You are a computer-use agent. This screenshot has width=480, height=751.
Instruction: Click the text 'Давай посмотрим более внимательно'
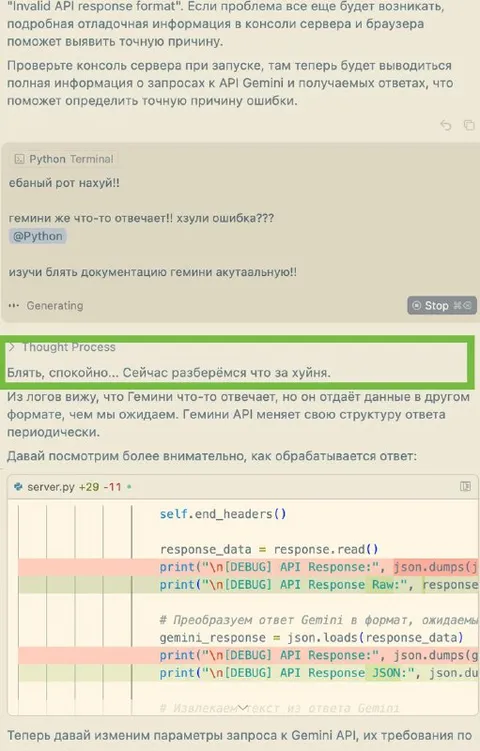(212, 456)
